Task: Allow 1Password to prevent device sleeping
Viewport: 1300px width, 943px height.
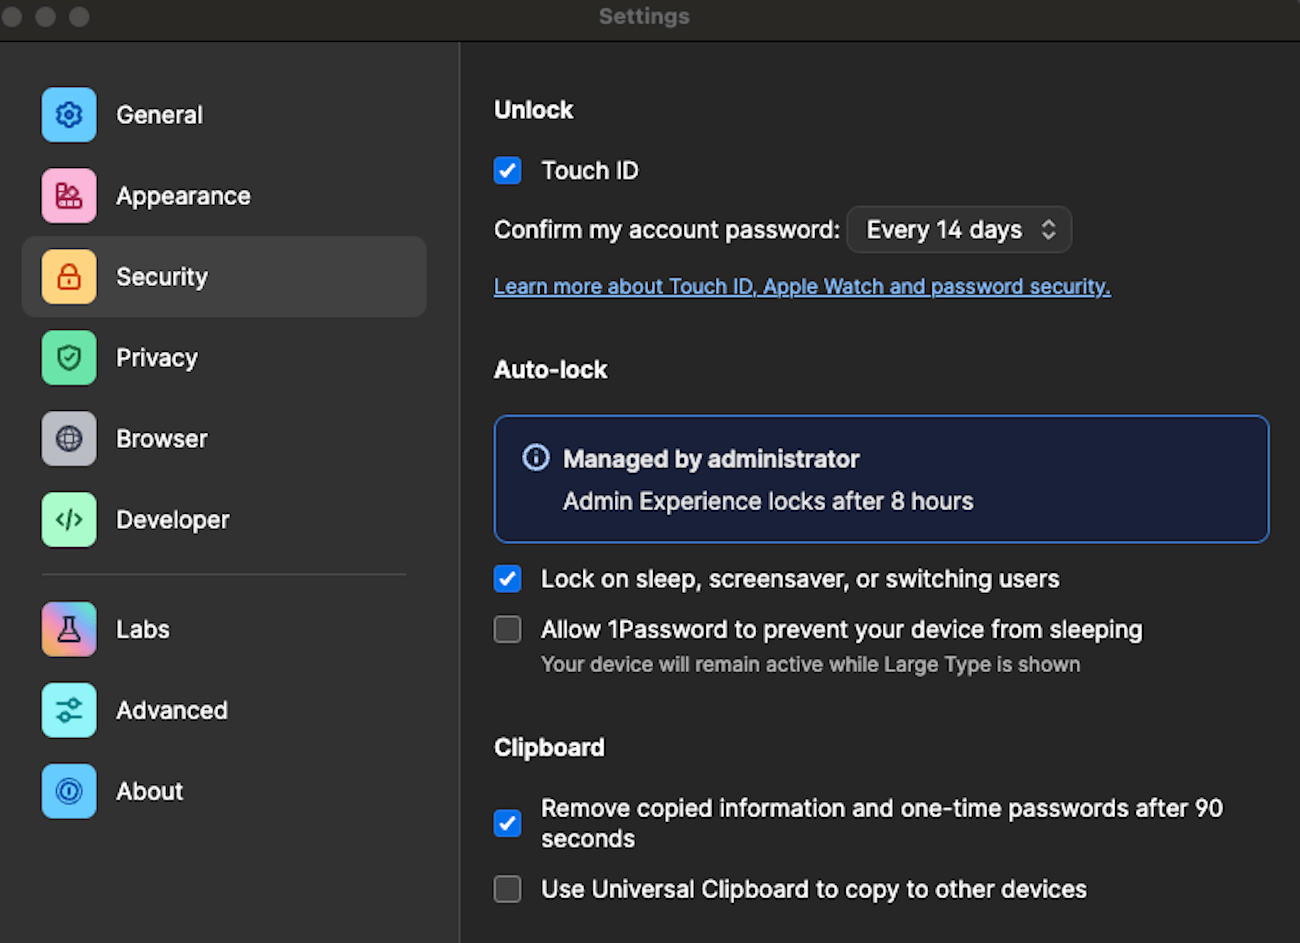Action: tap(508, 629)
